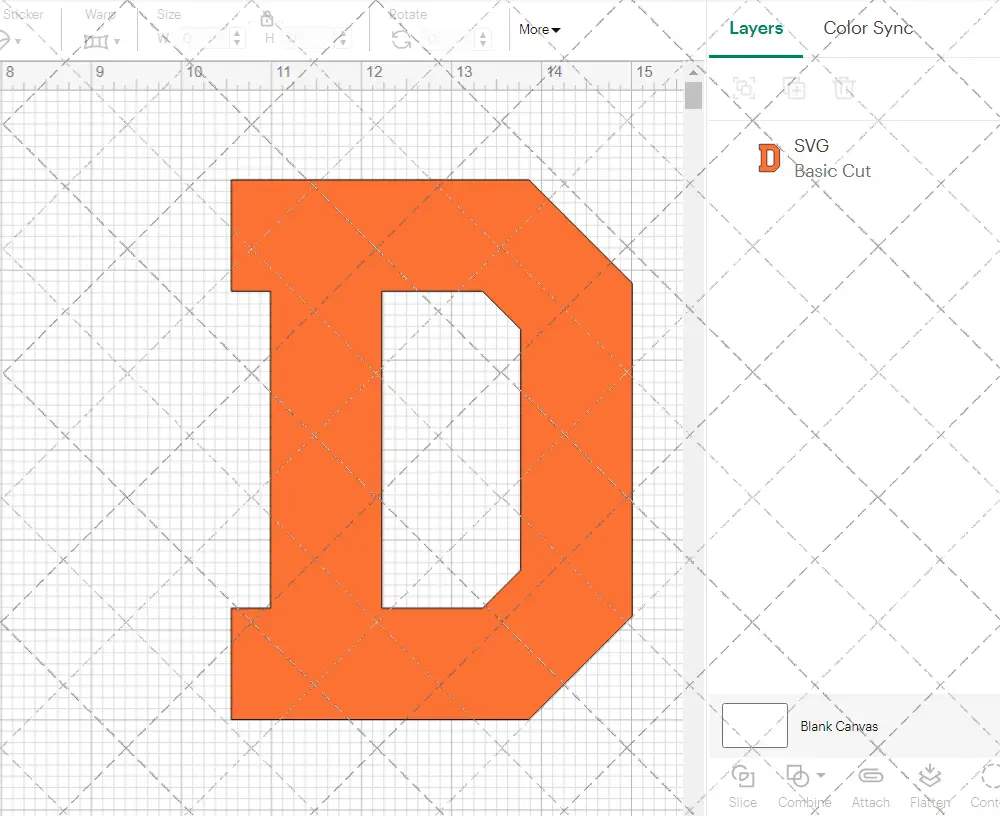
Task: Click the Blank Canvas white swatch
Action: point(755,725)
